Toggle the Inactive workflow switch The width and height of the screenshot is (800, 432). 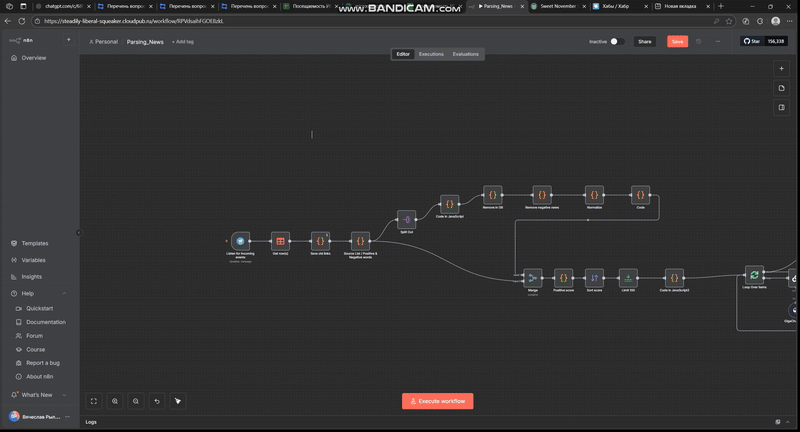(x=616, y=42)
